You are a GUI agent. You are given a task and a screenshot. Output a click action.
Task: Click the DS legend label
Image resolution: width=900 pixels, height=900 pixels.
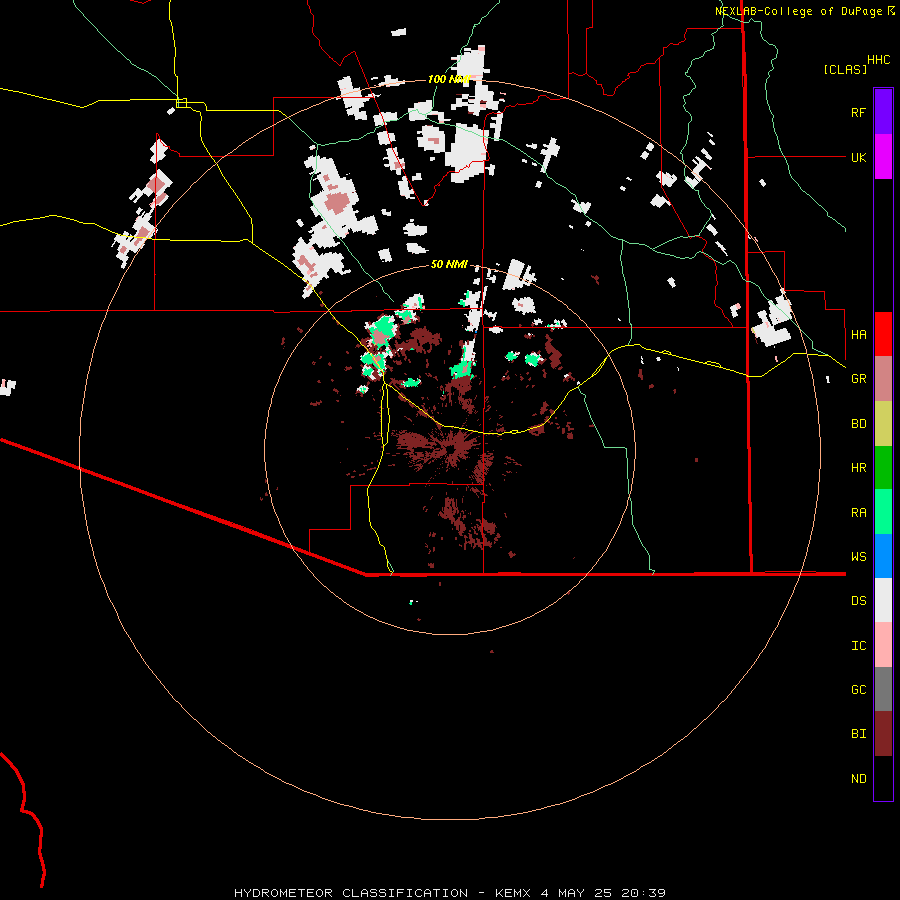(x=858, y=601)
